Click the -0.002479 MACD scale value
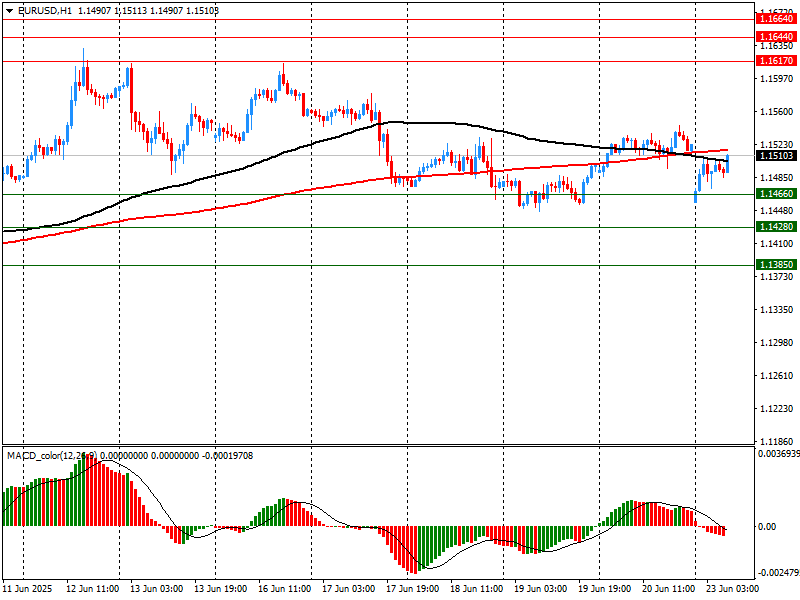 click(776, 573)
